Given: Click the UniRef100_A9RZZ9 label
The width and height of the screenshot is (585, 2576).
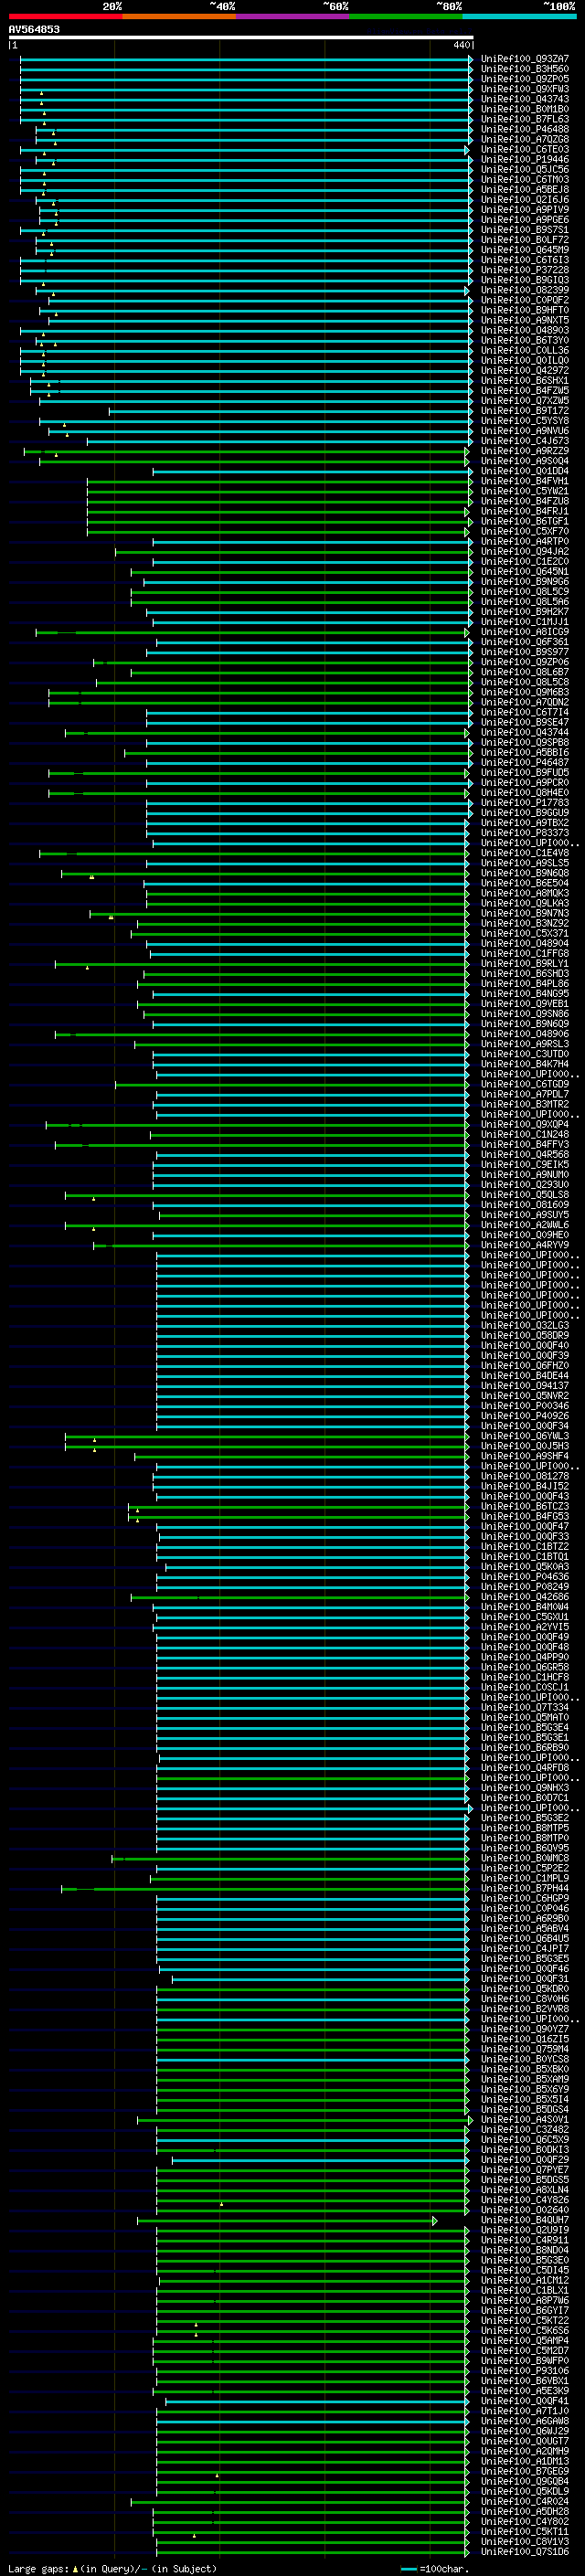Looking at the screenshot, I should 525,451.
